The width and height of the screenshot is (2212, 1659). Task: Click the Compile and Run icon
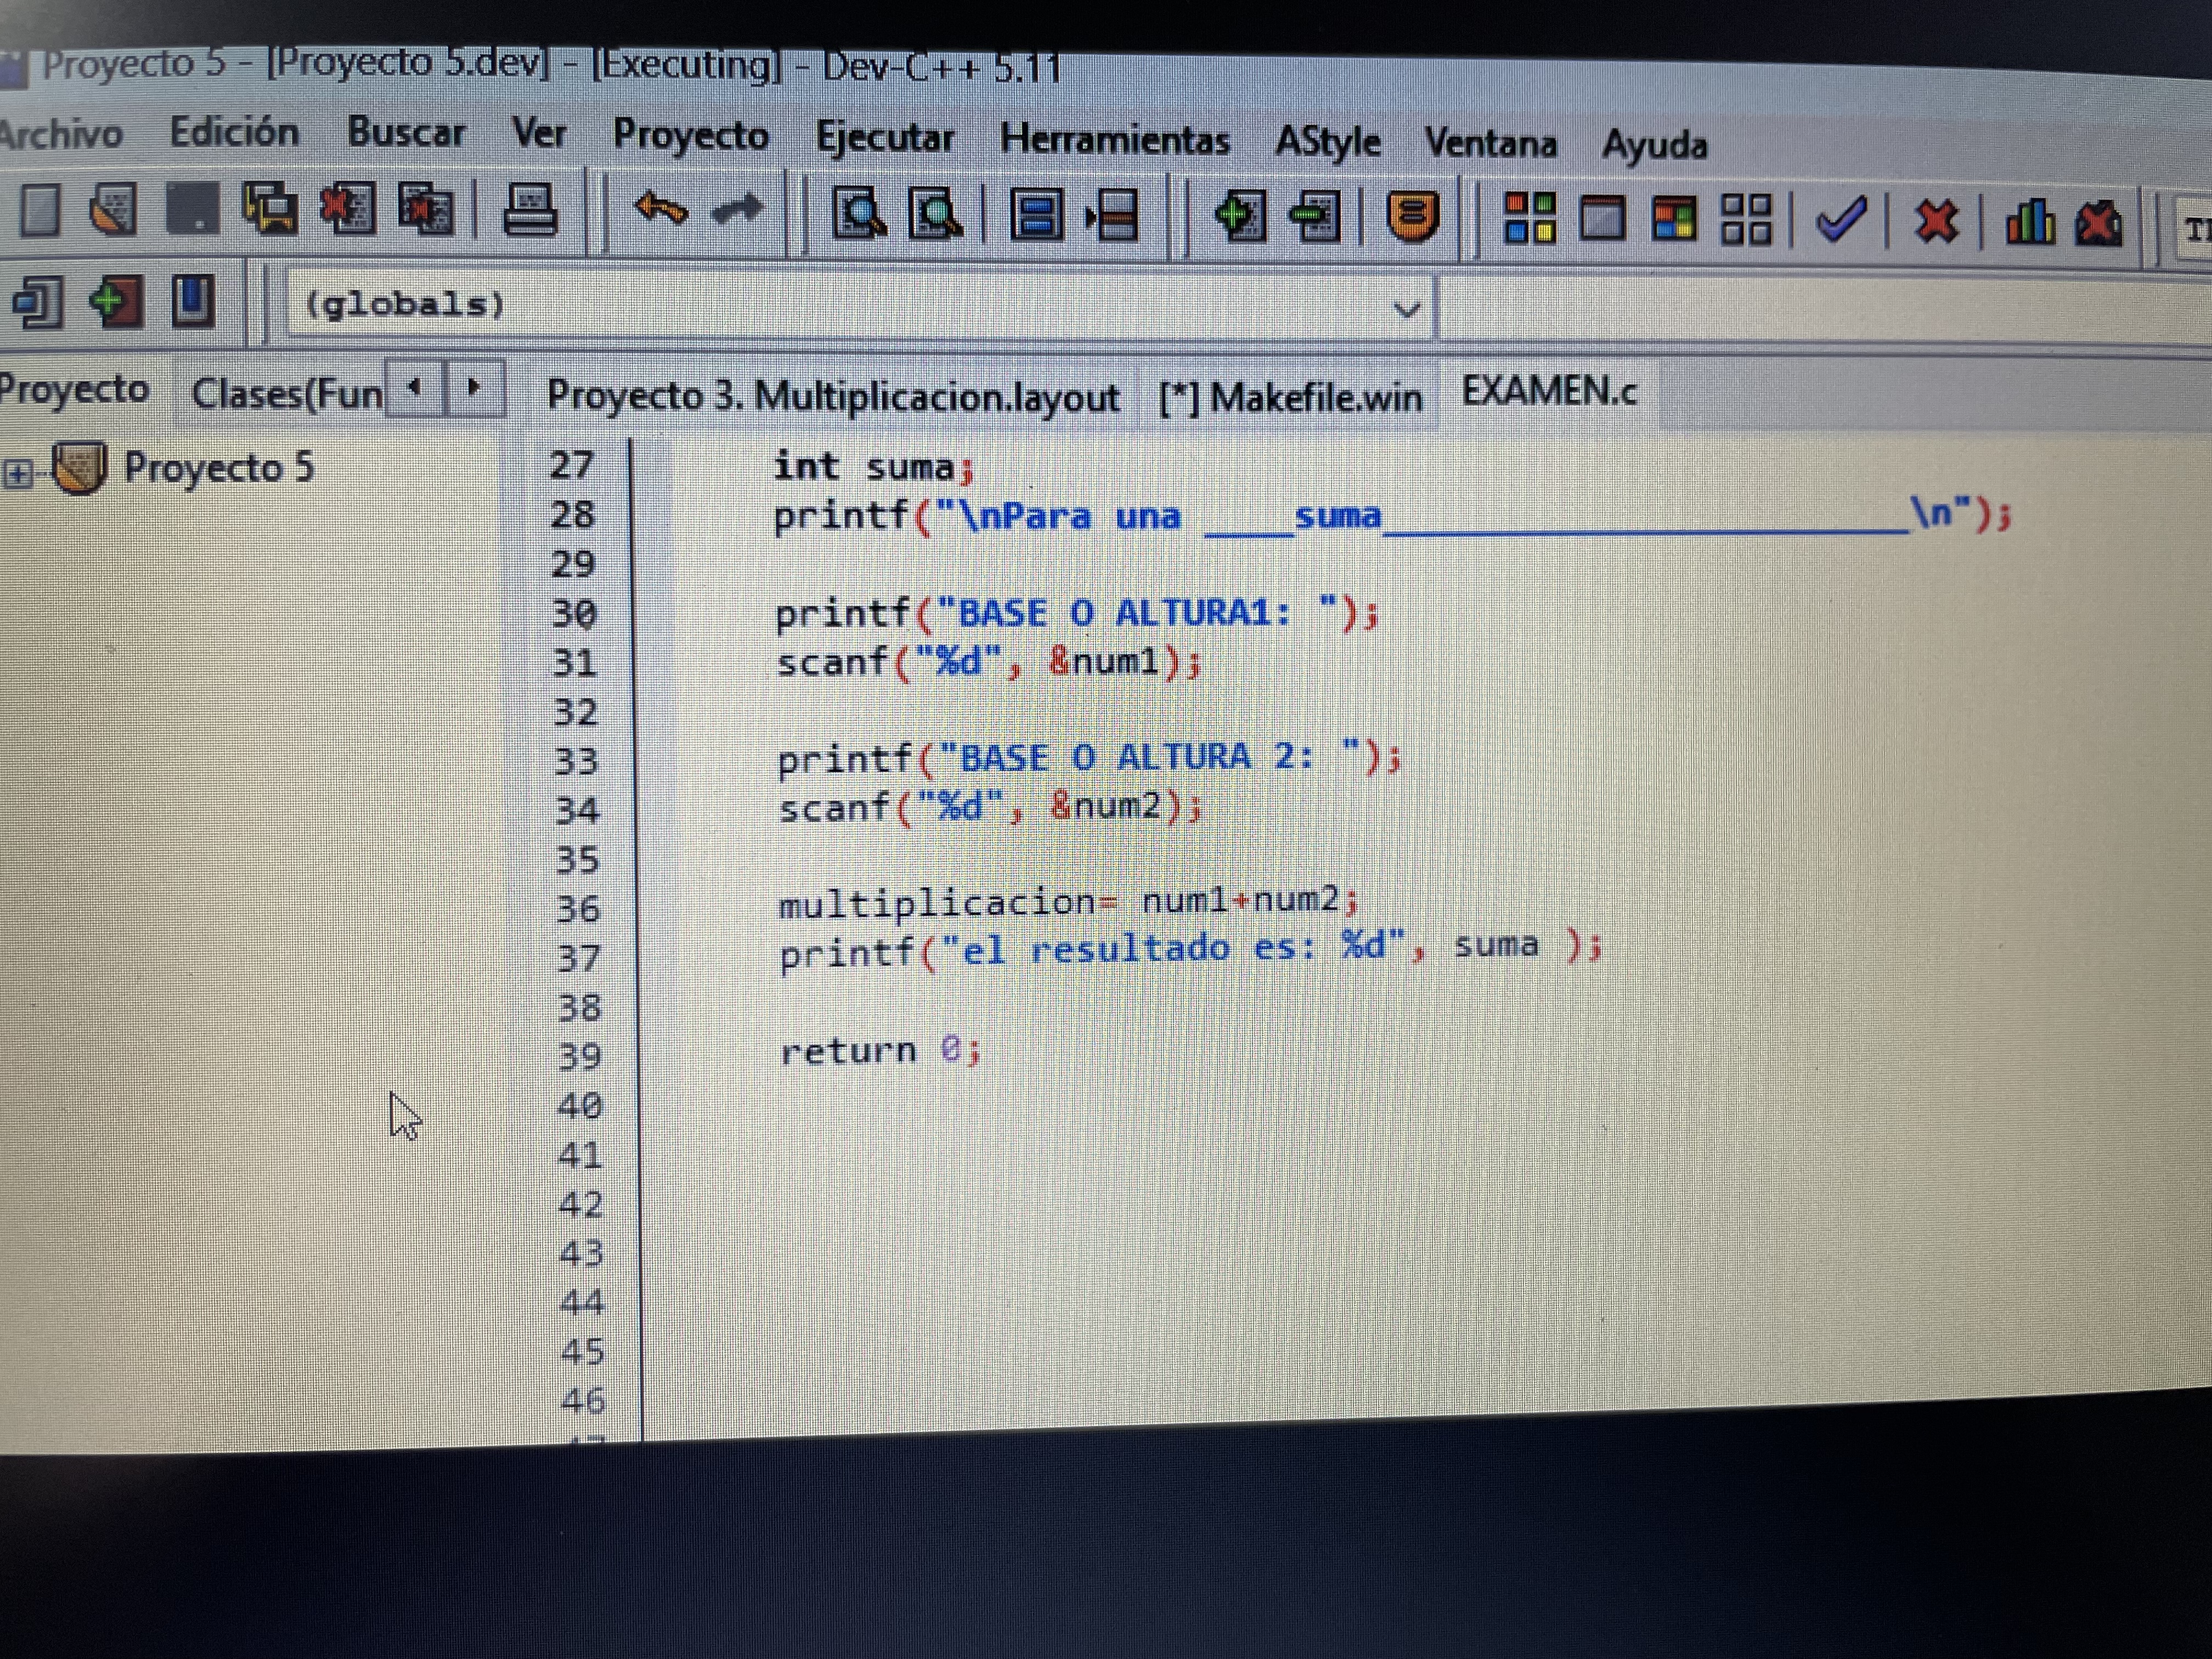coord(1674,218)
